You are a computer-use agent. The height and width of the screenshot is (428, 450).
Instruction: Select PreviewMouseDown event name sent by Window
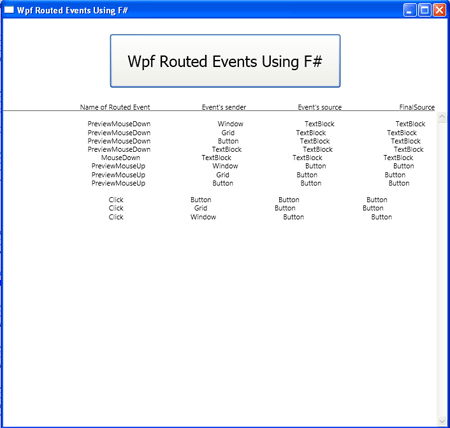click(x=119, y=124)
